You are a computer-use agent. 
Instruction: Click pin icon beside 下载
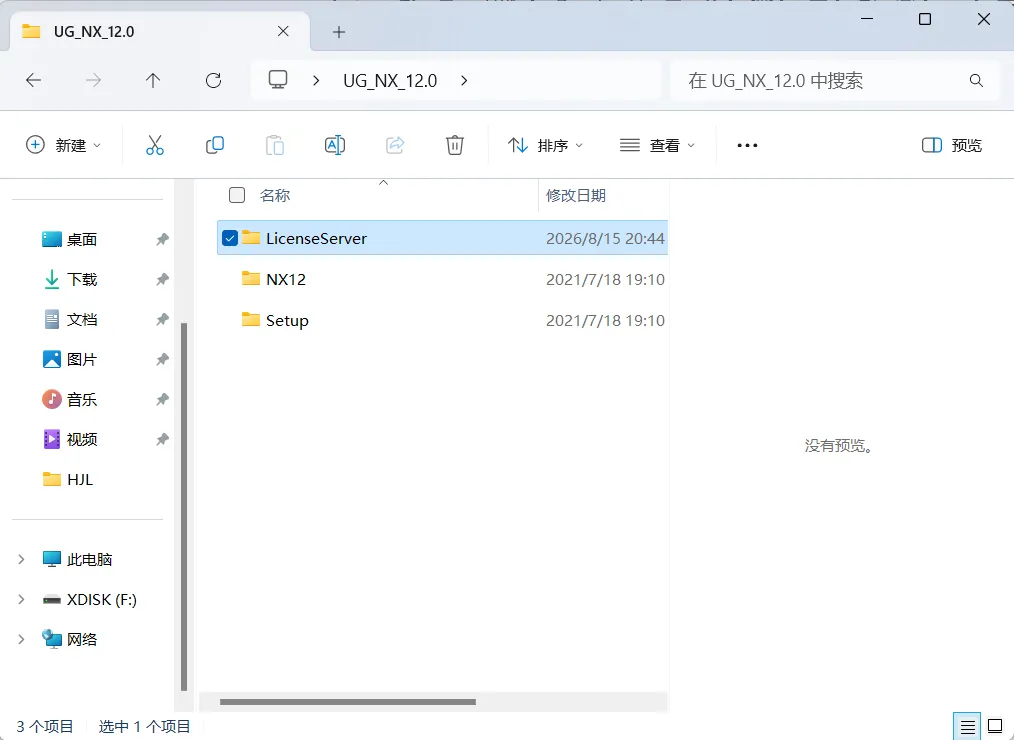coord(162,279)
